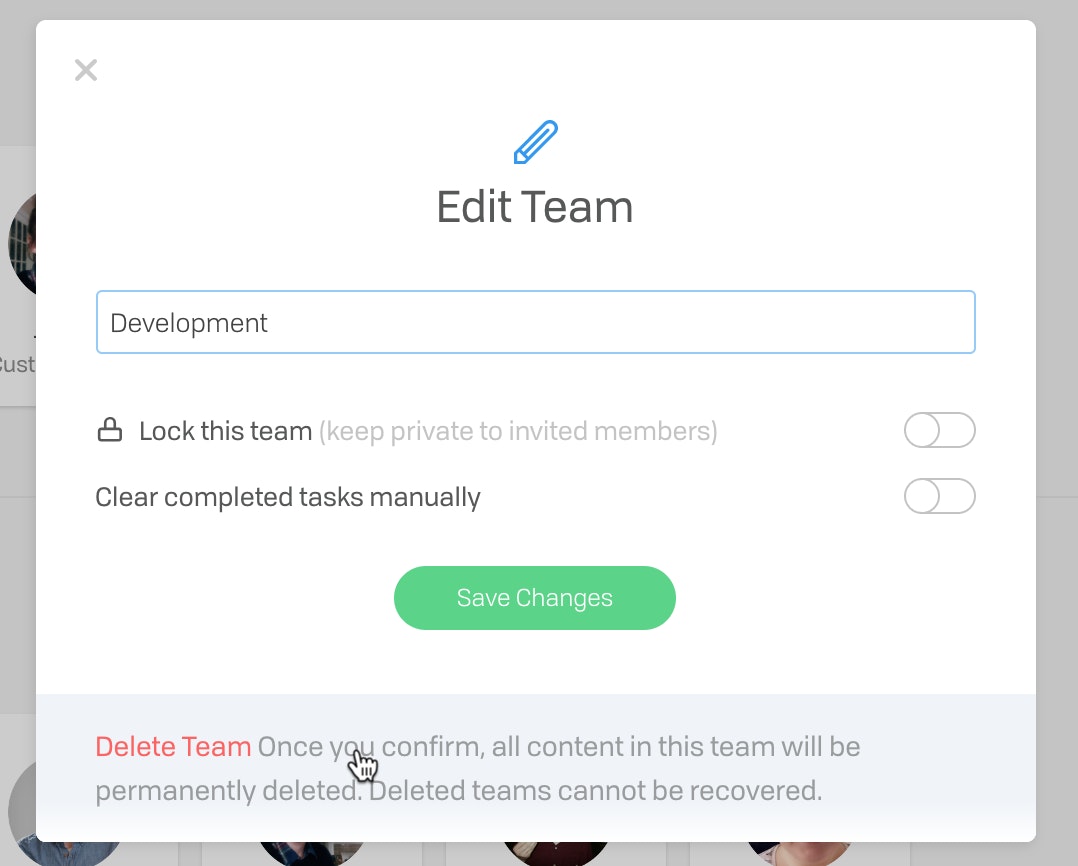
Task: Close the Edit Team dialog with the X
Action: [x=86, y=70]
